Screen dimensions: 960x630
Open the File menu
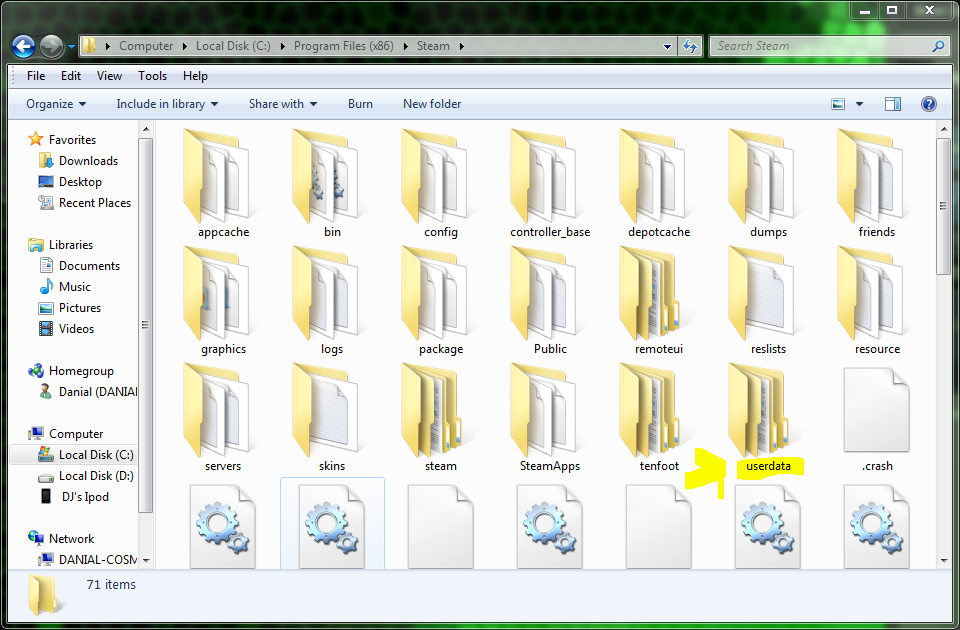click(x=36, y=76)
